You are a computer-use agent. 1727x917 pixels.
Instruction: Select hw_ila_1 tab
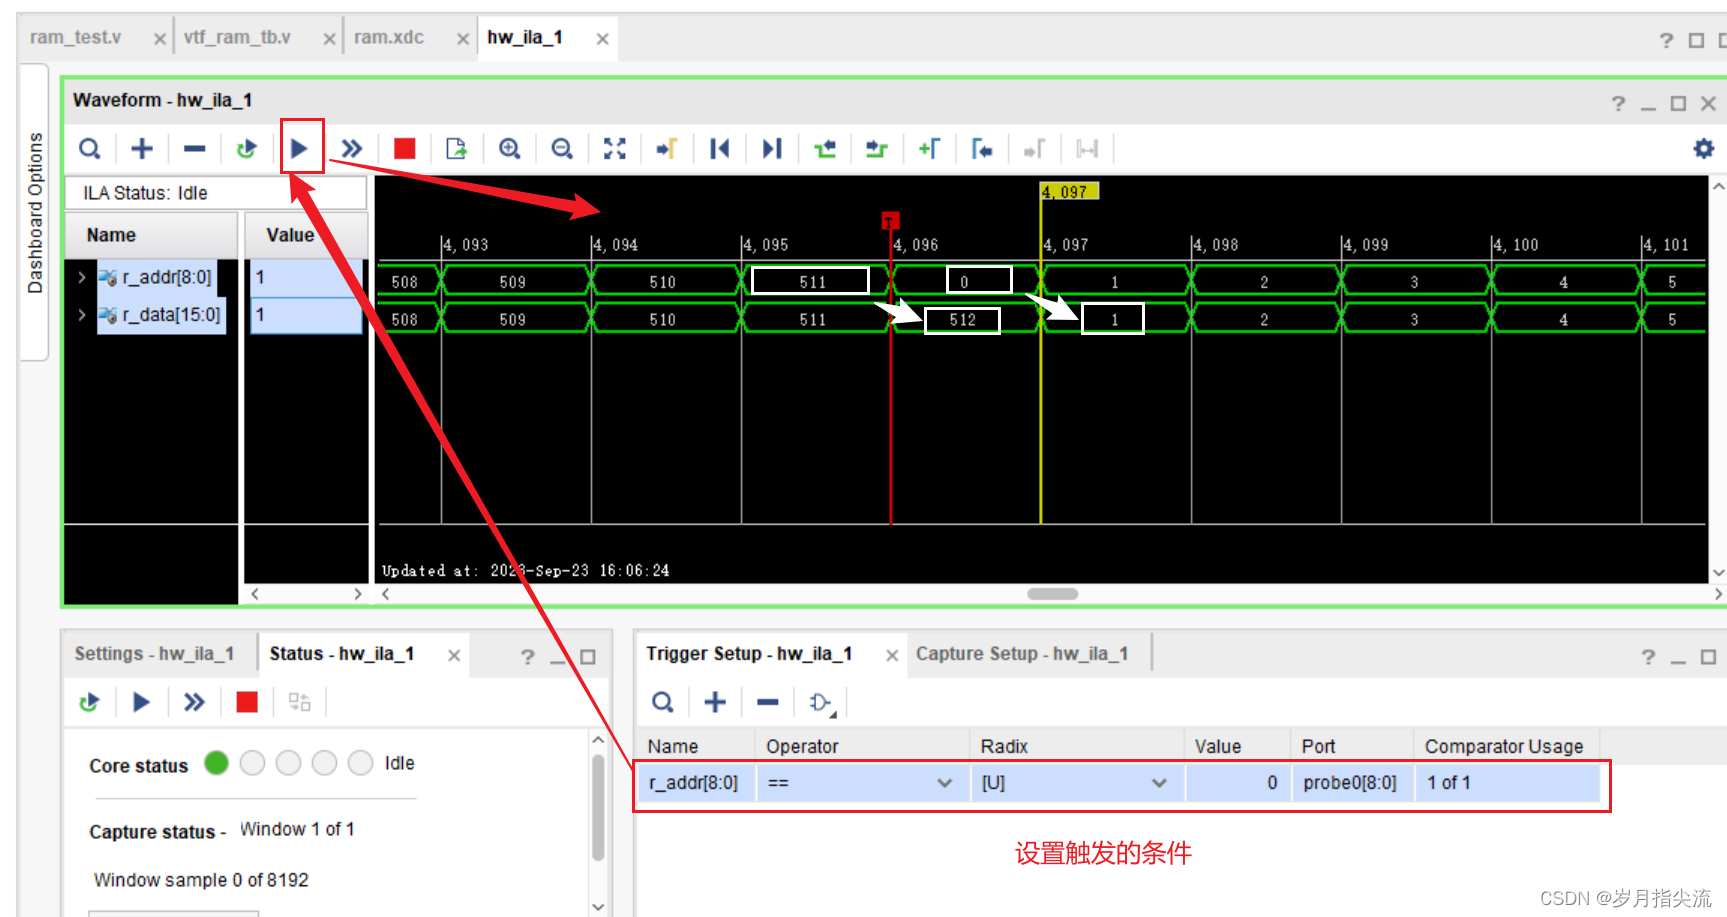point(525,37)
